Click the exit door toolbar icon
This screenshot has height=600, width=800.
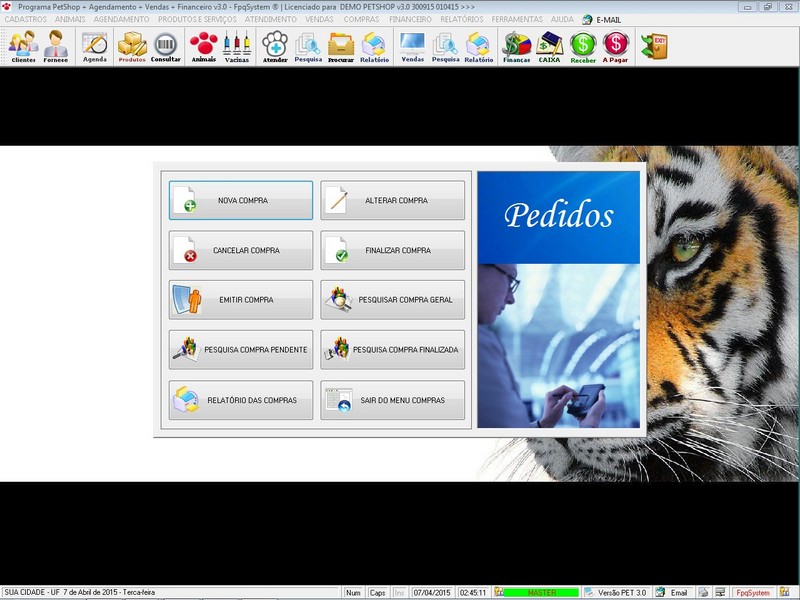654,46
